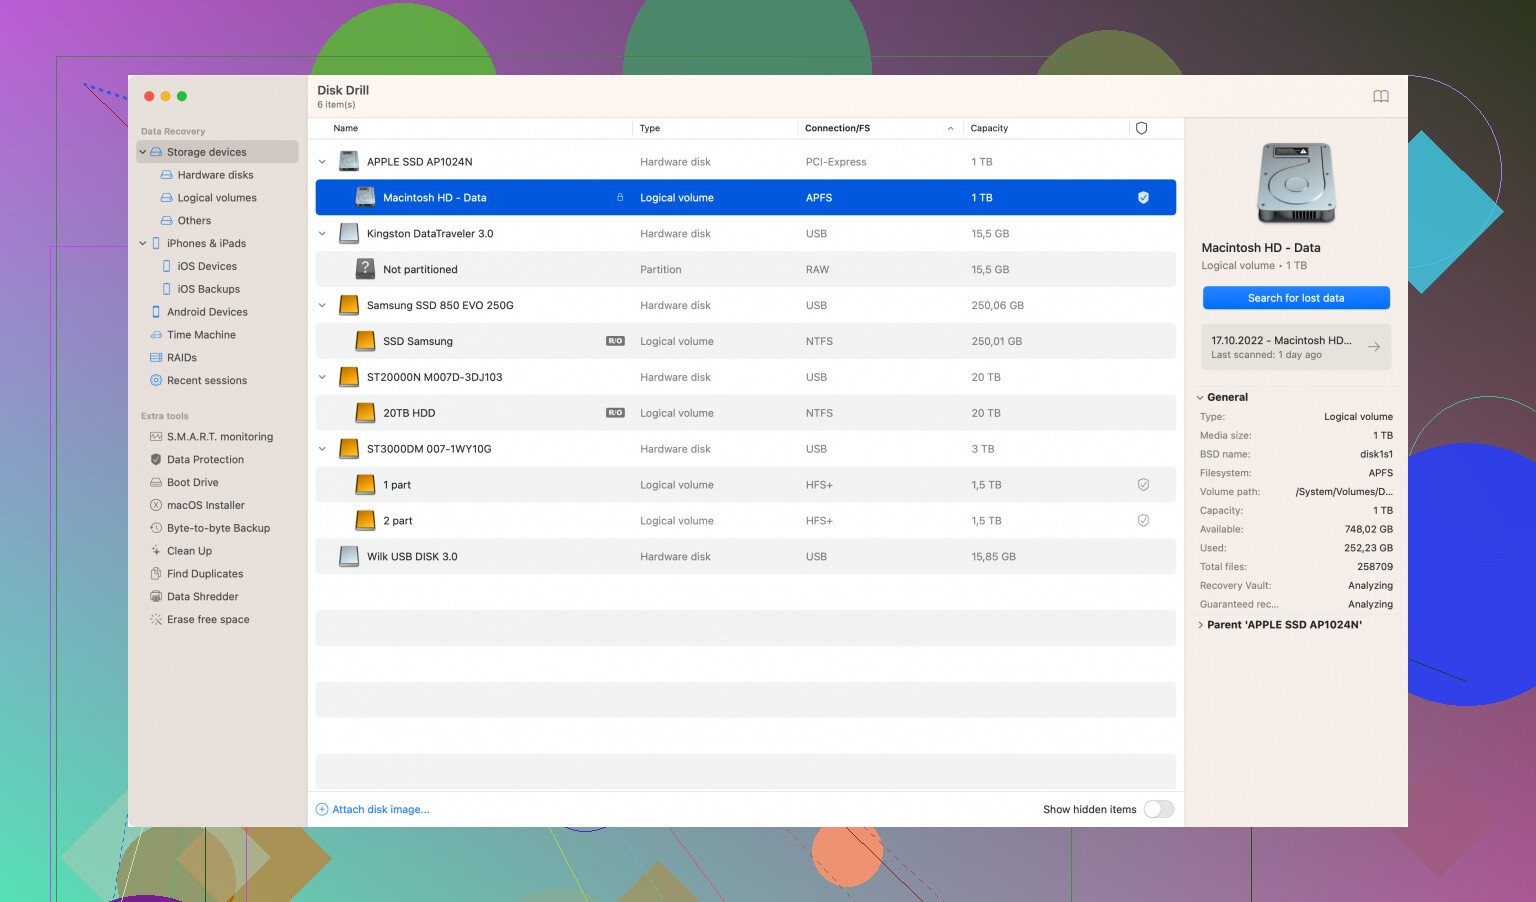Open the Find Duplicates tool

click(x=204, y=574)
